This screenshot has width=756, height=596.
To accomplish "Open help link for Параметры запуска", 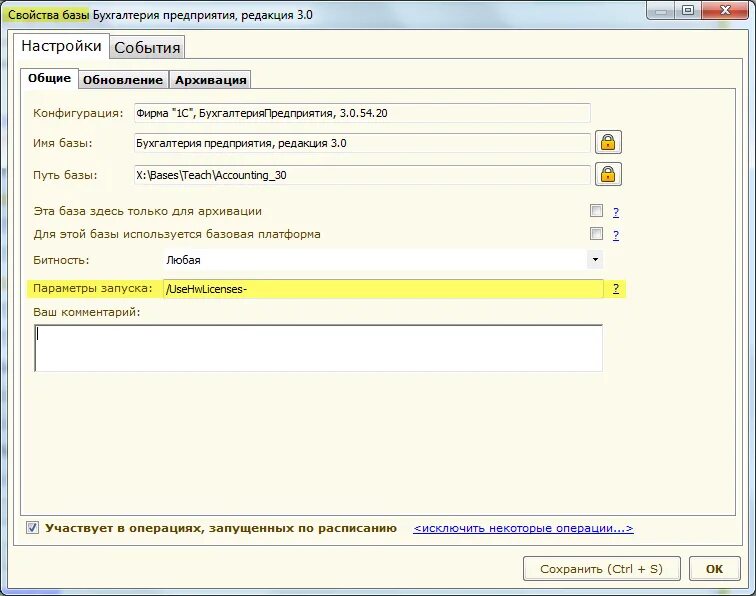I will click(x=616, y=288).
